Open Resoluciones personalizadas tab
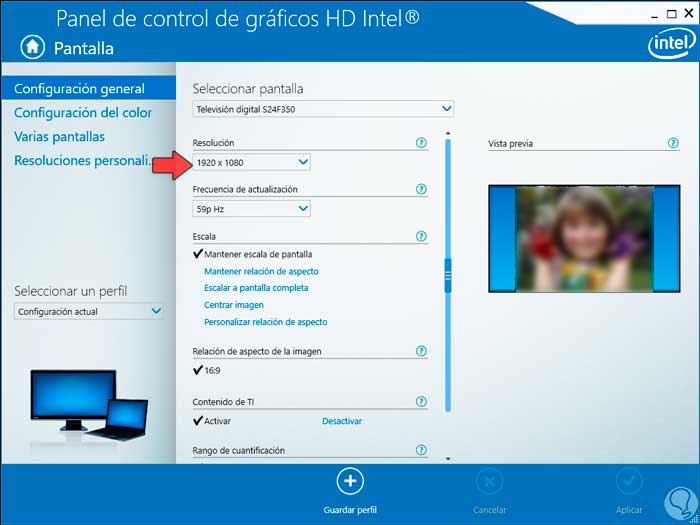Screen dimensions: 700x525 pos(83,161)
